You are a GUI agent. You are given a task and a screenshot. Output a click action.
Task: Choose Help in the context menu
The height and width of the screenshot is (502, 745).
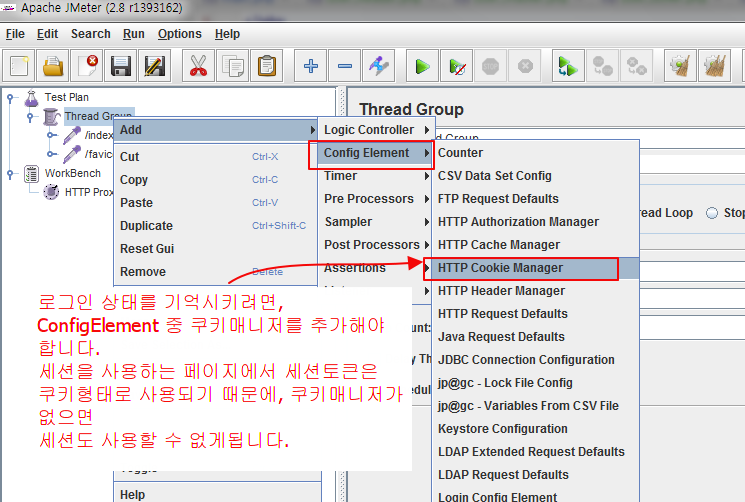click(x=217, y=494)
